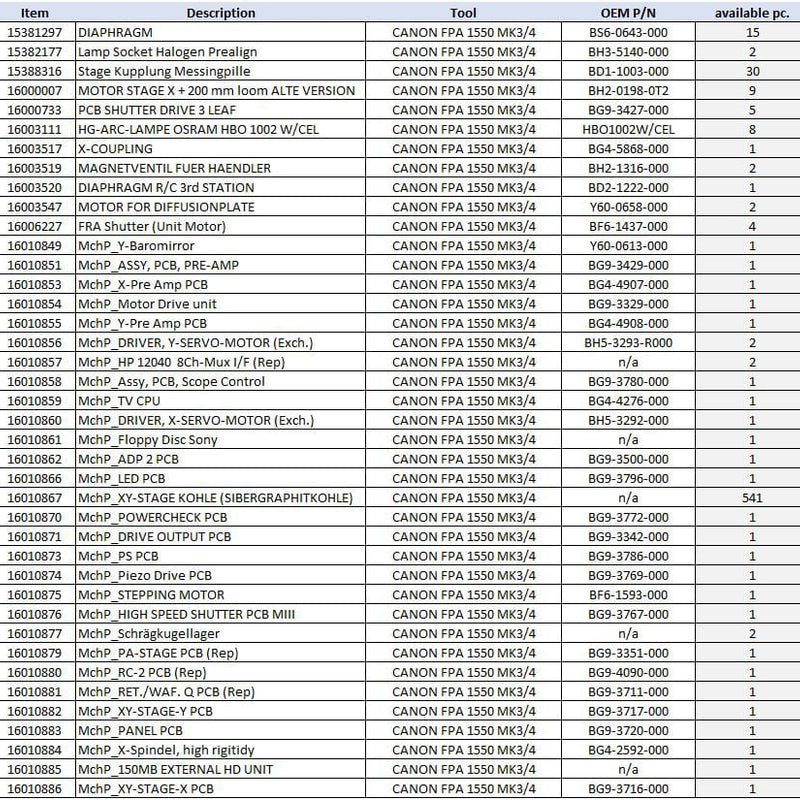
Task: Click OEM part BG4-4276-000
Action: pos(628,401)
